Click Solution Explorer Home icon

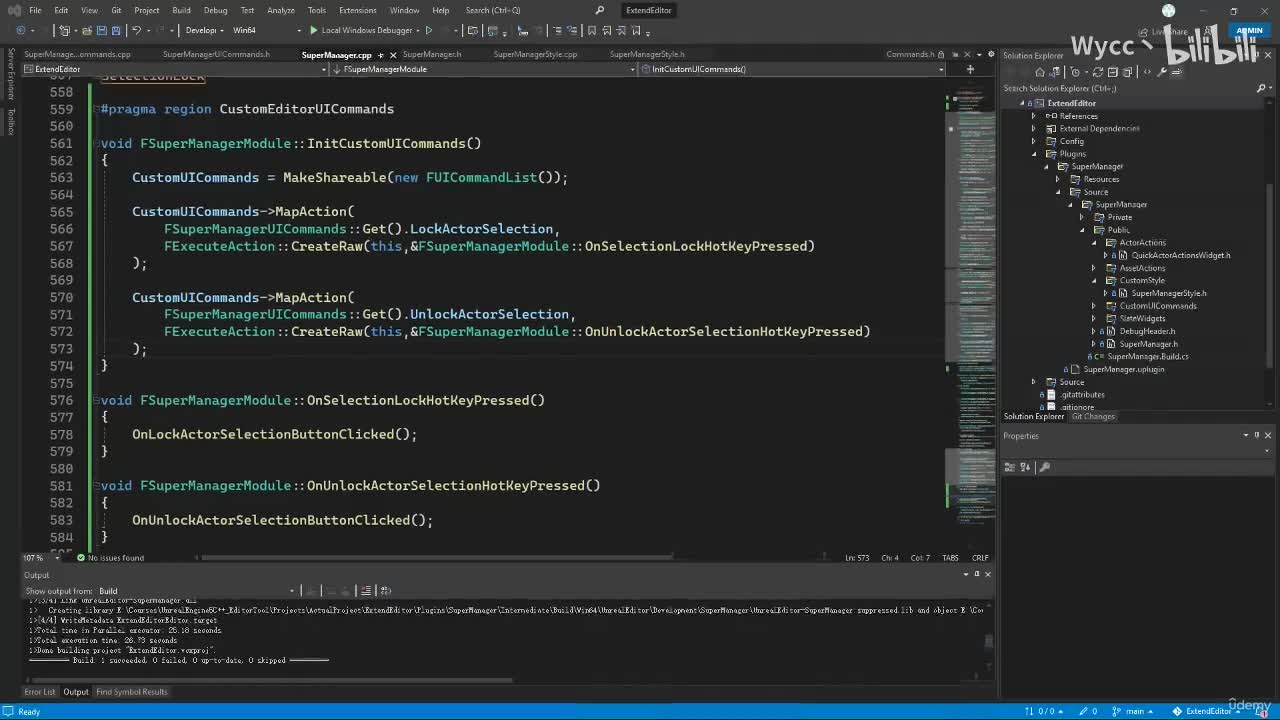tap(1040, 72)
